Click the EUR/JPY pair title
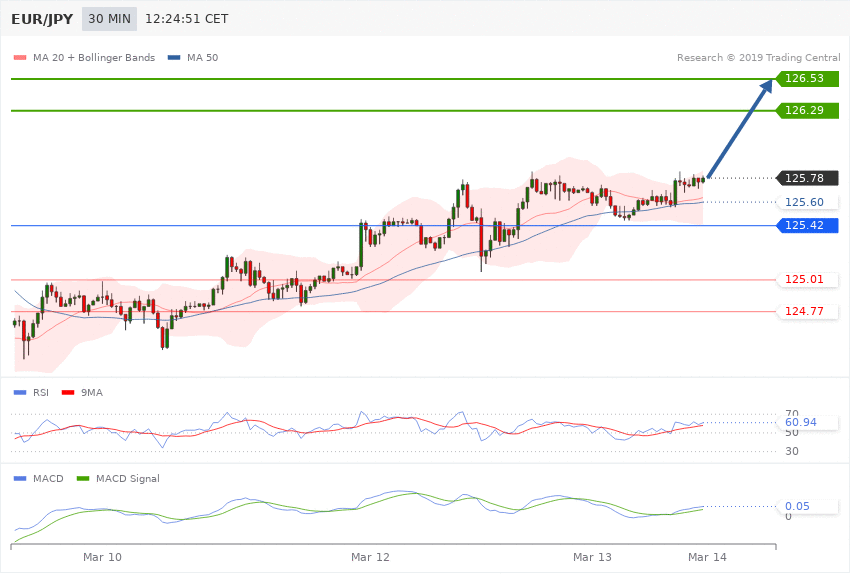 click(42, 19)
